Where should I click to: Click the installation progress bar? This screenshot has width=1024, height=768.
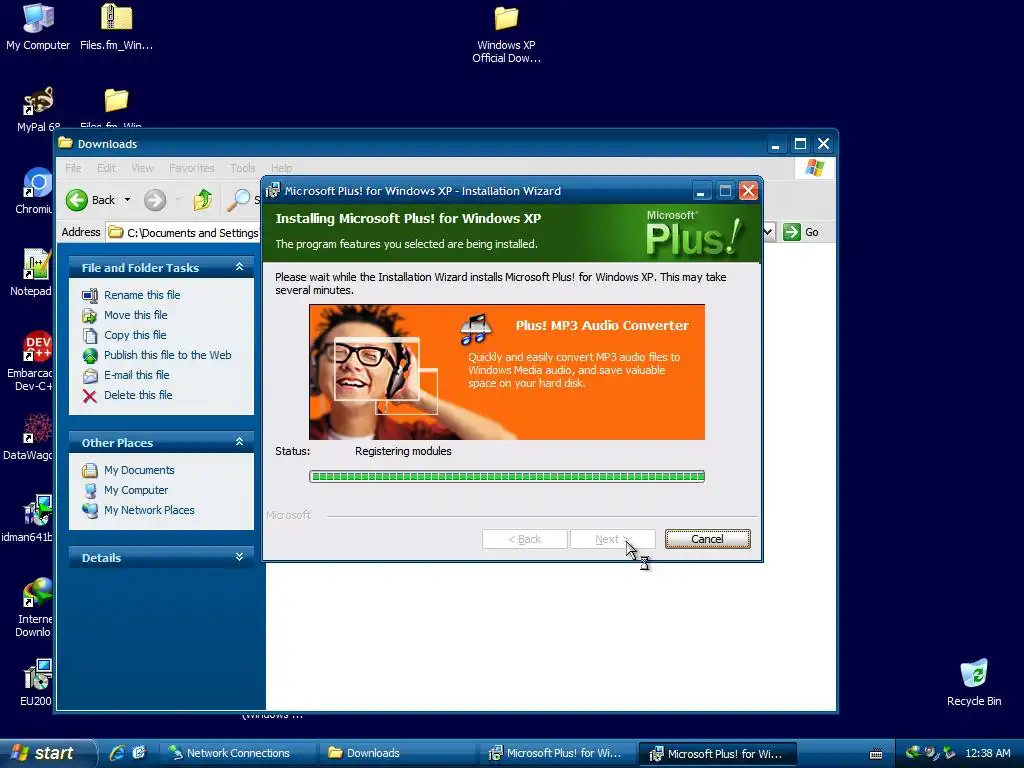507,476
